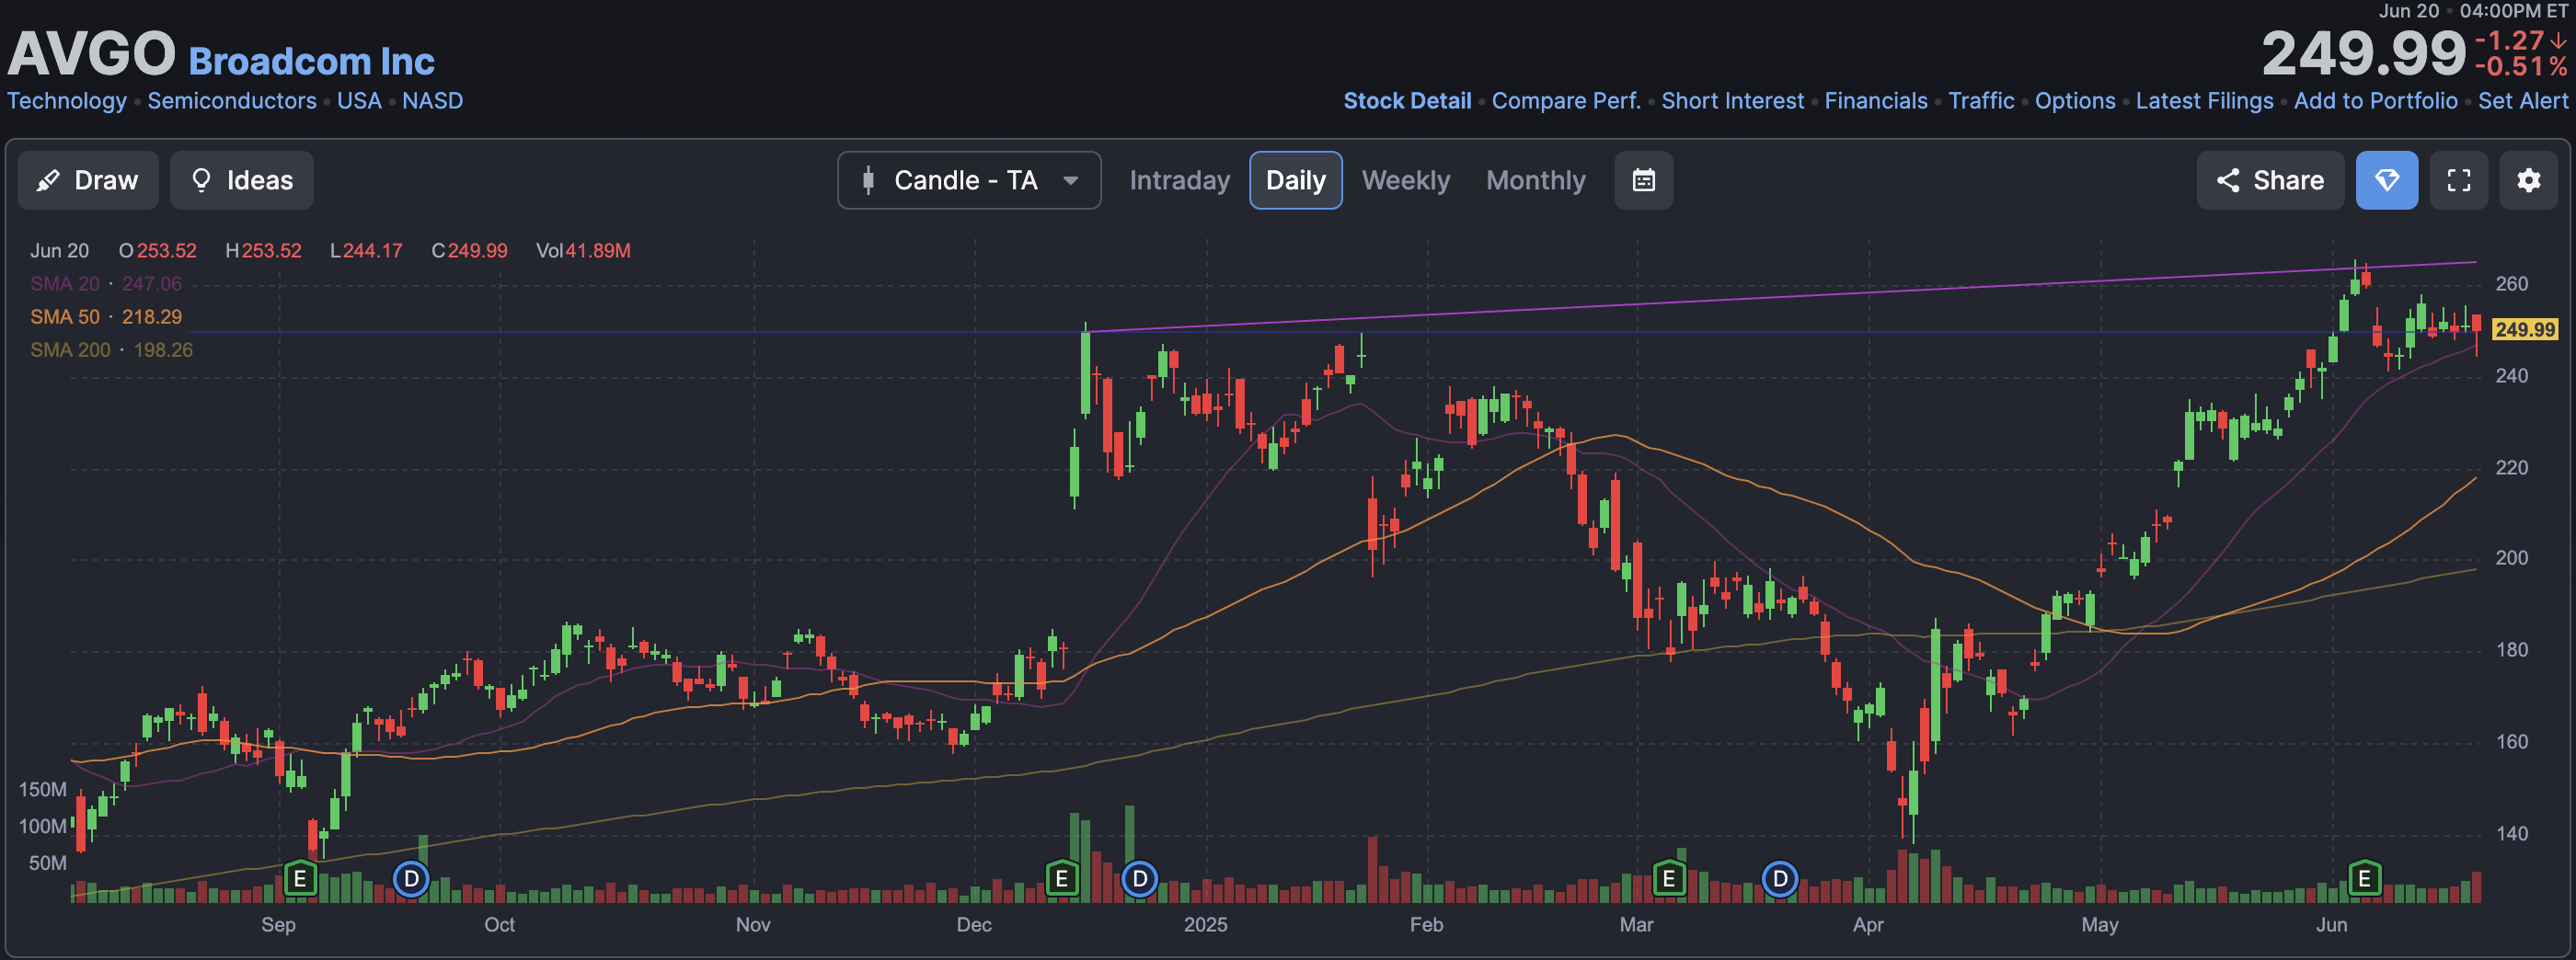The height and width of the screenshot is (960, 2576).
Task: Switch to Weekly timeframe
Action: [x=1405, y=180]
